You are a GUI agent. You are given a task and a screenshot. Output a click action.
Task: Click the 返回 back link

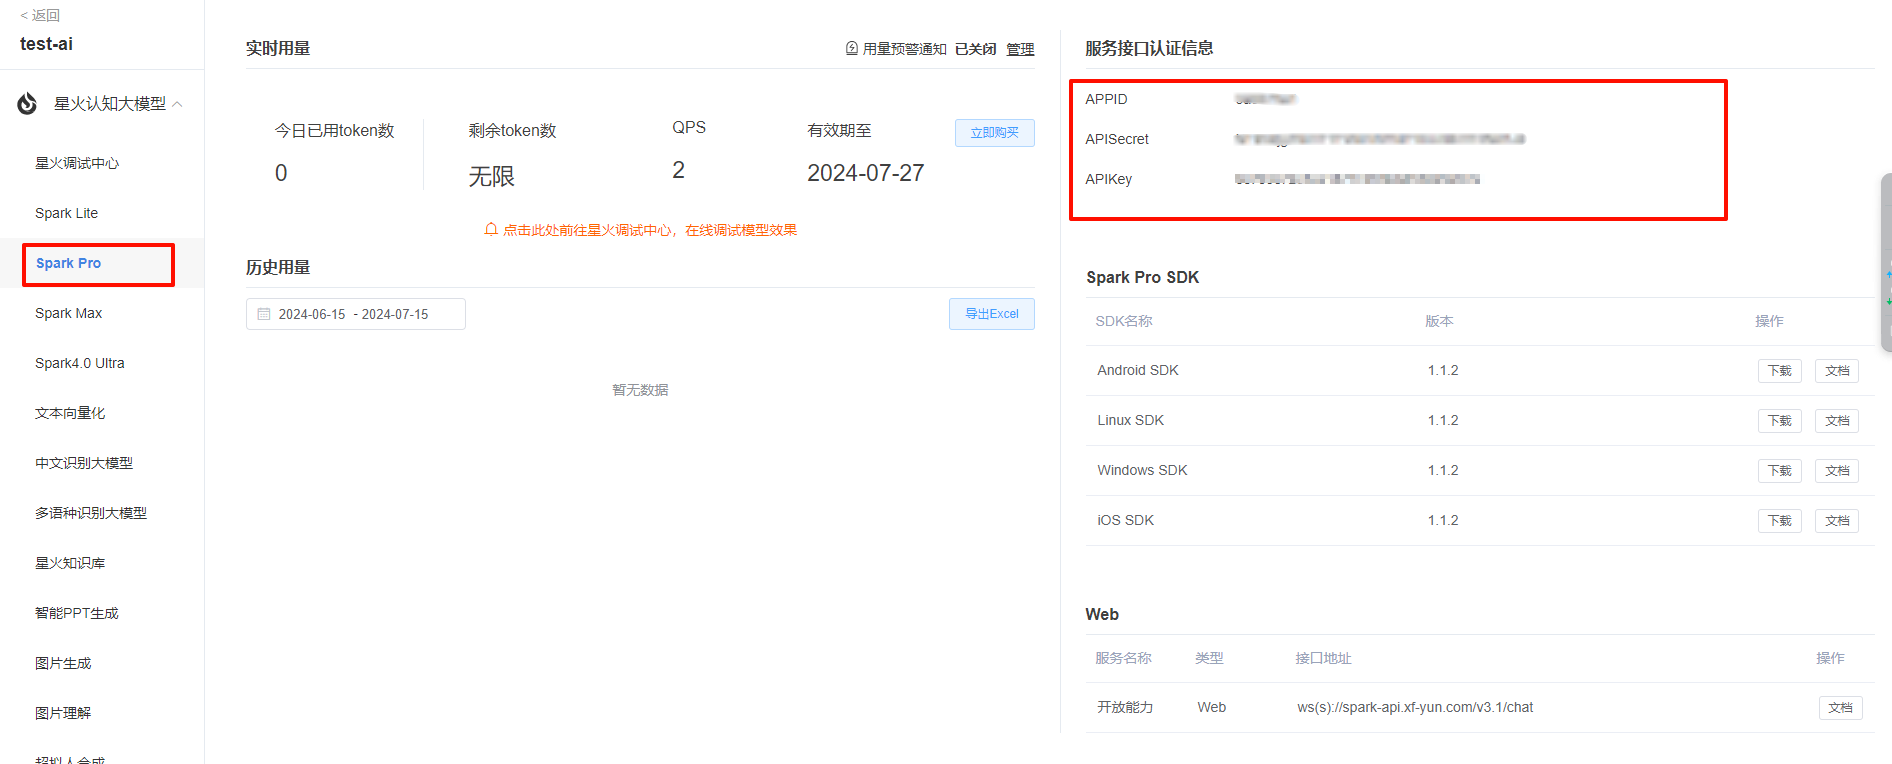[x=40, y=15]
